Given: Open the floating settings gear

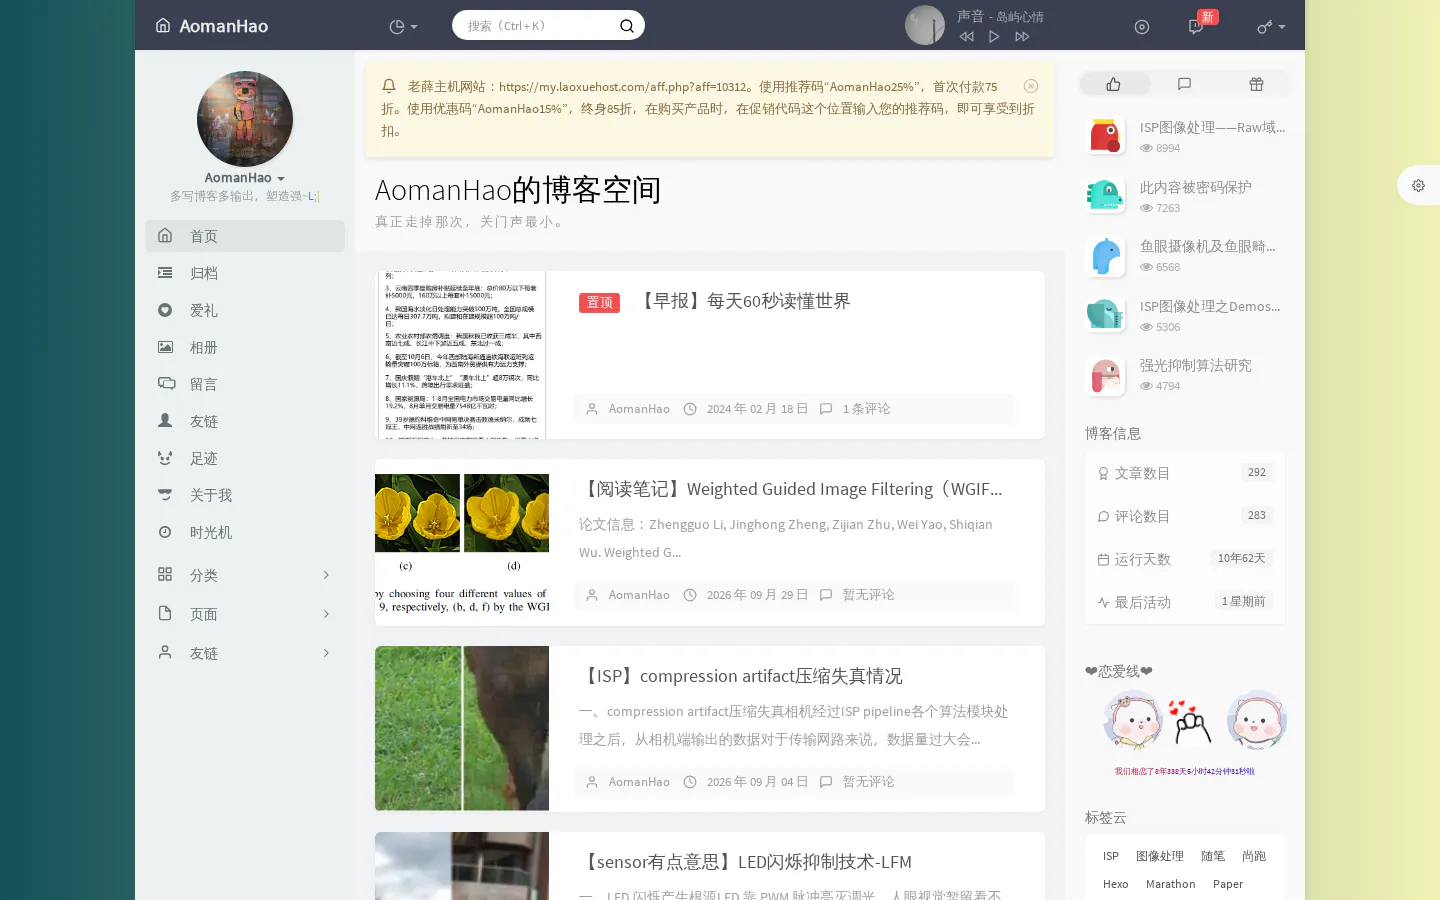Looking at the screenshot, I should (x=1418, y=185).
